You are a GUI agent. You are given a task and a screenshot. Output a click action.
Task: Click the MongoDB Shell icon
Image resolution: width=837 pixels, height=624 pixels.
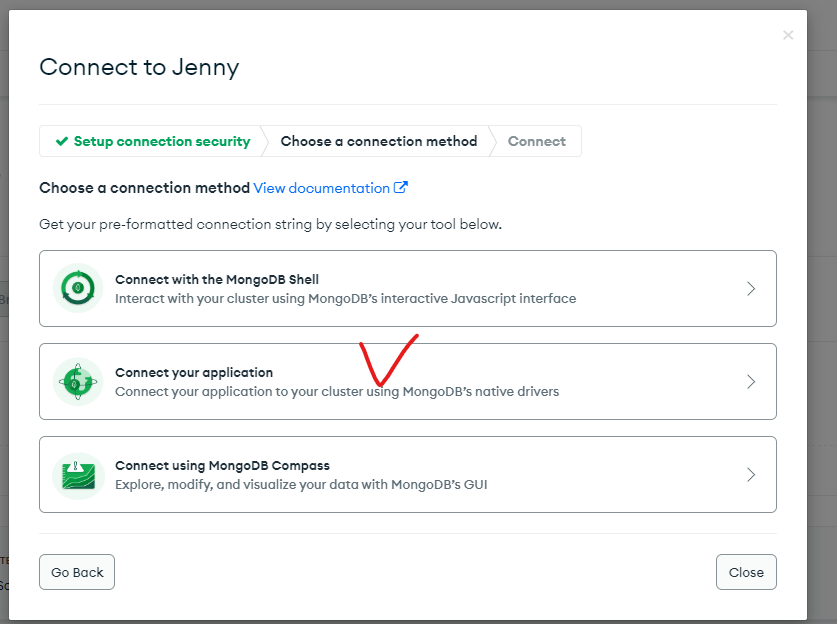78,288
